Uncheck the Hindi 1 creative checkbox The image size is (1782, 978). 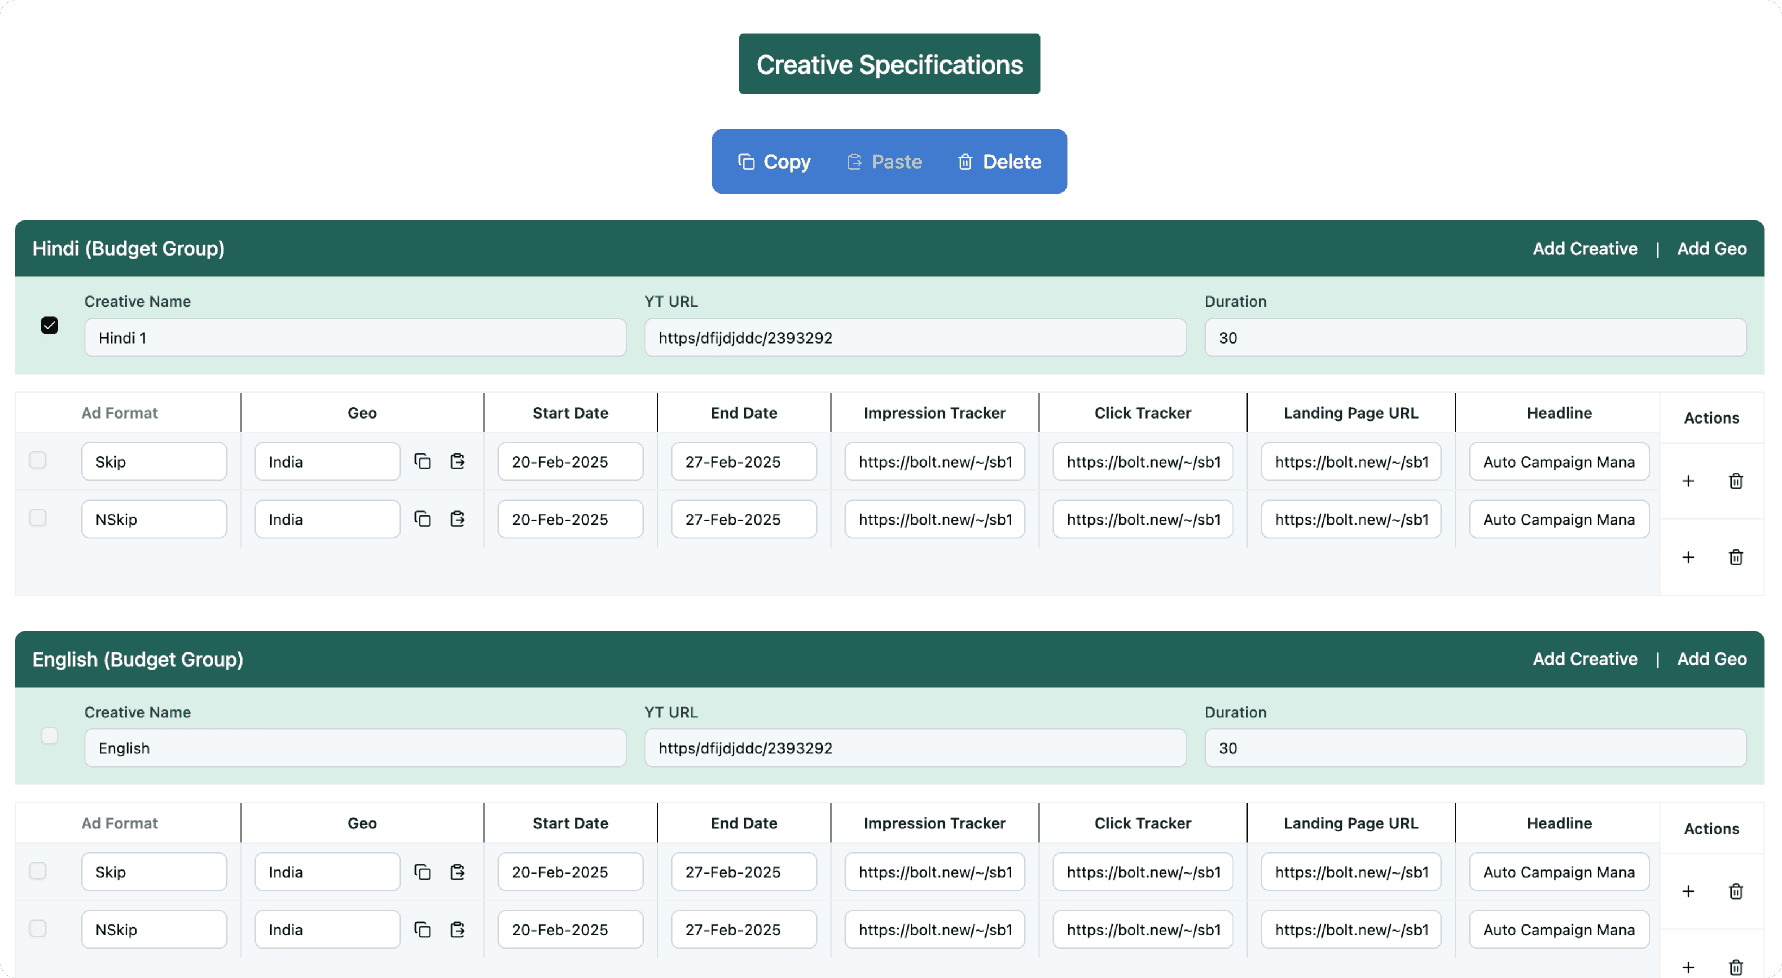click(x=49, y=325)
